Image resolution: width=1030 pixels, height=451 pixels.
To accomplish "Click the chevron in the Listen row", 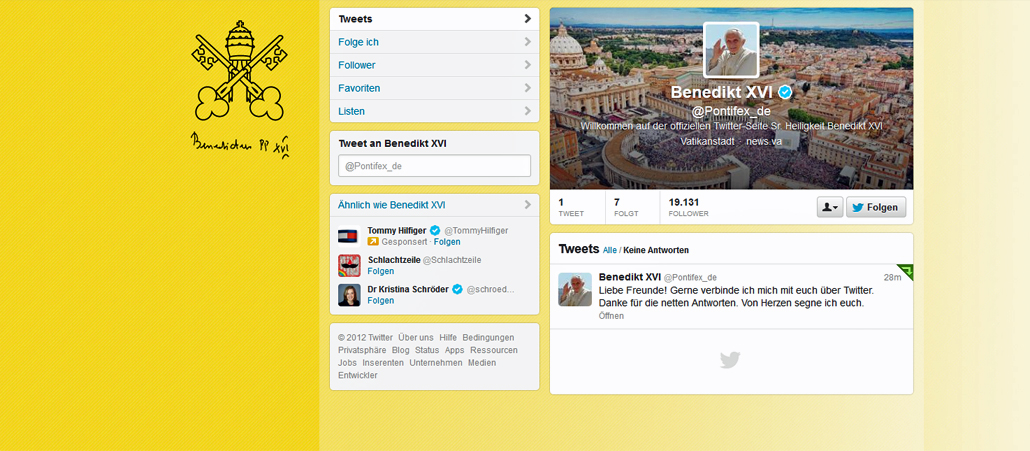I will (x=527, y=111).
